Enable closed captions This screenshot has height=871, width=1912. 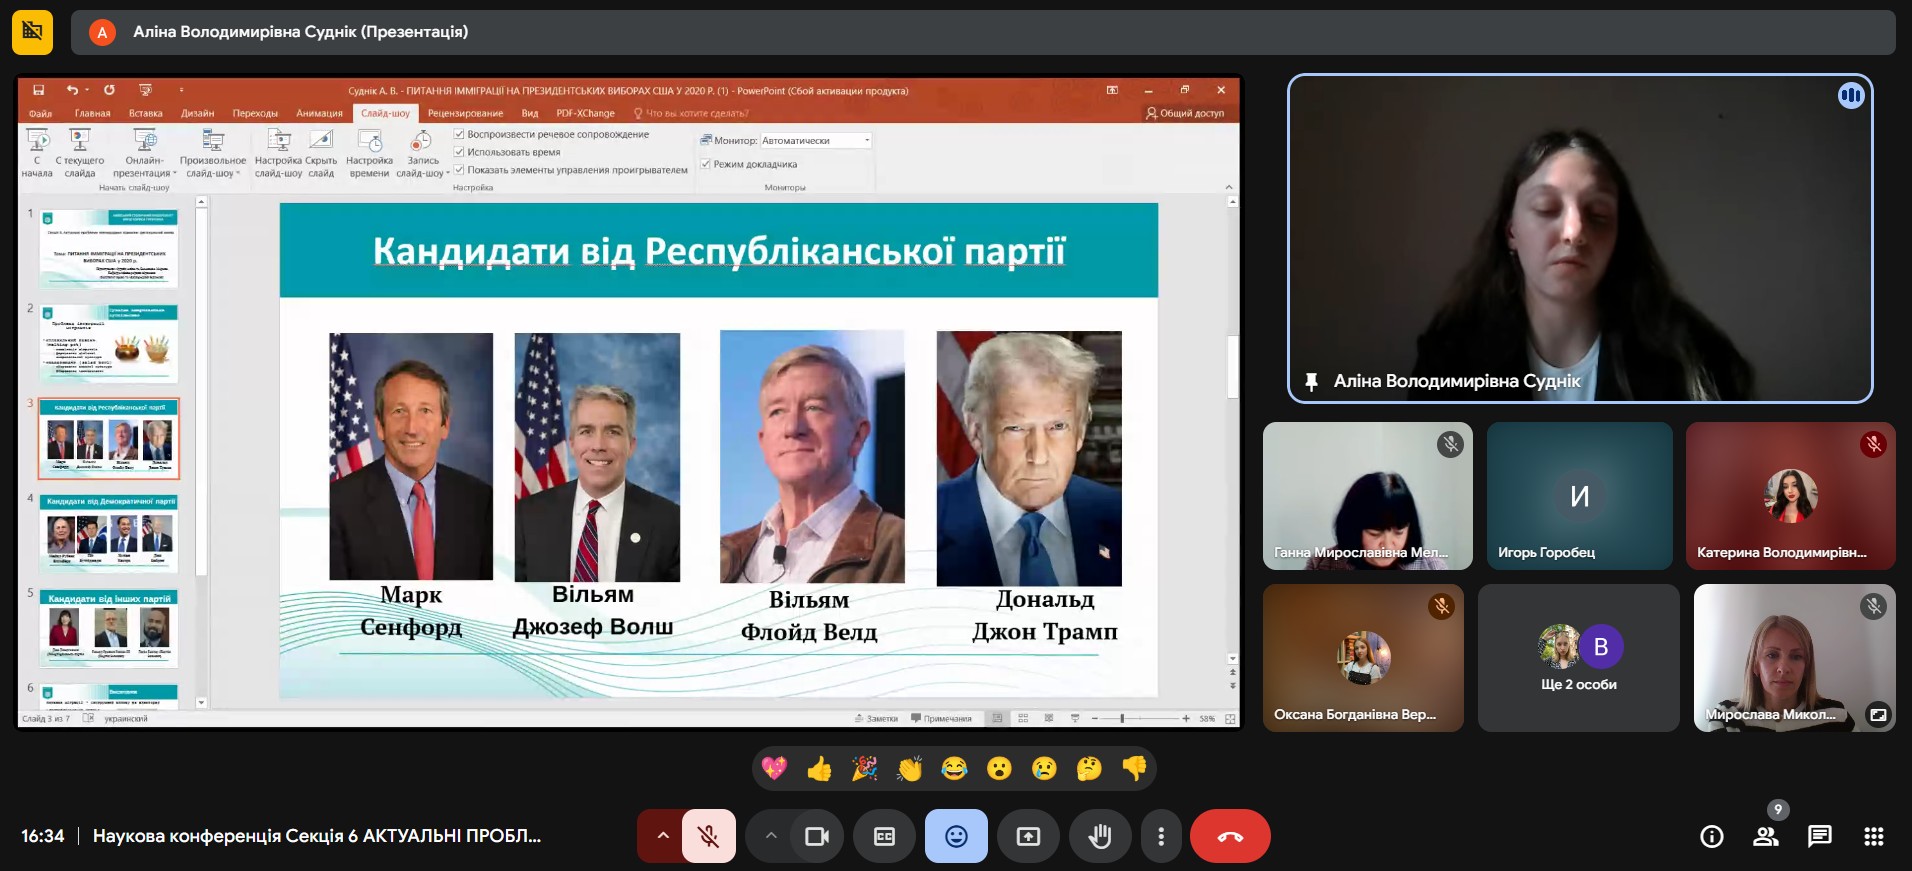[884, 836]
